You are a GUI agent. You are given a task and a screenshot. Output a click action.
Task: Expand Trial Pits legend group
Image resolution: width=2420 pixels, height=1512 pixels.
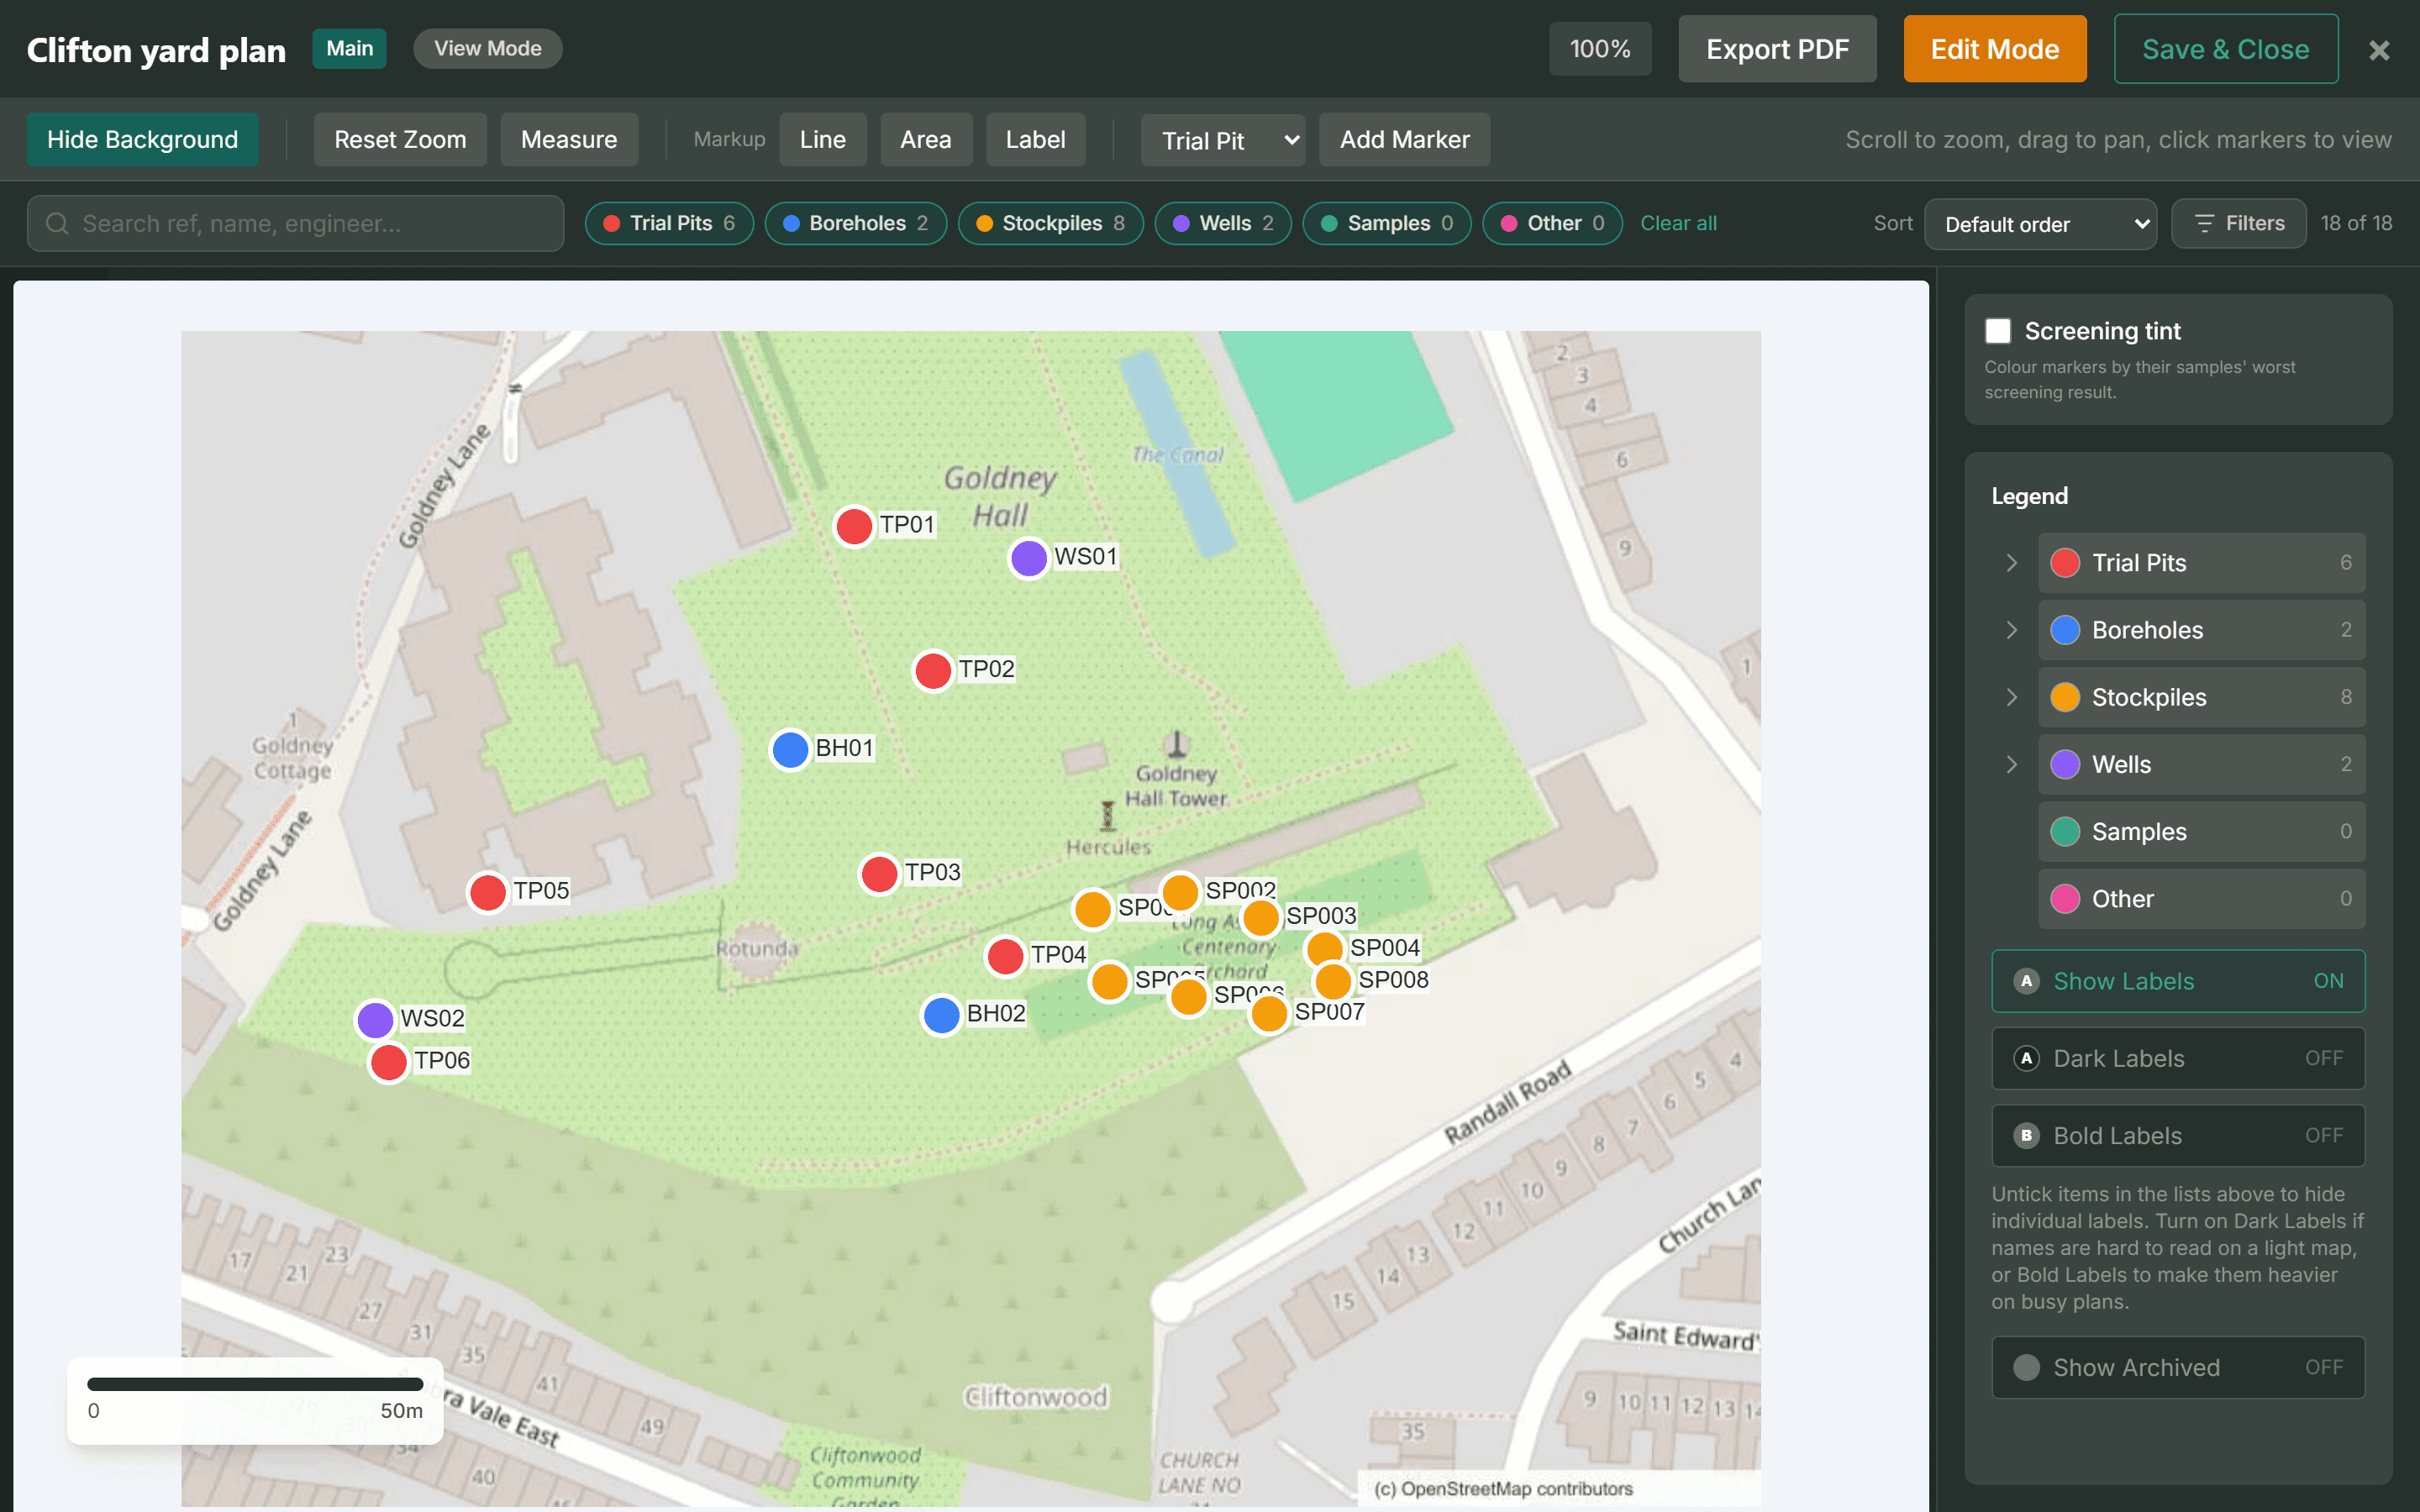2012,563
